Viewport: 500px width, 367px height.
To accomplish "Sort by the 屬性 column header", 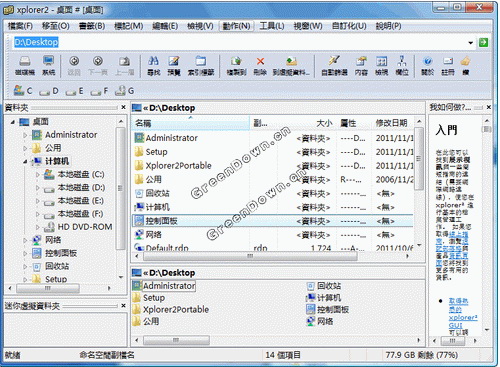I will [x=353, y=123].
